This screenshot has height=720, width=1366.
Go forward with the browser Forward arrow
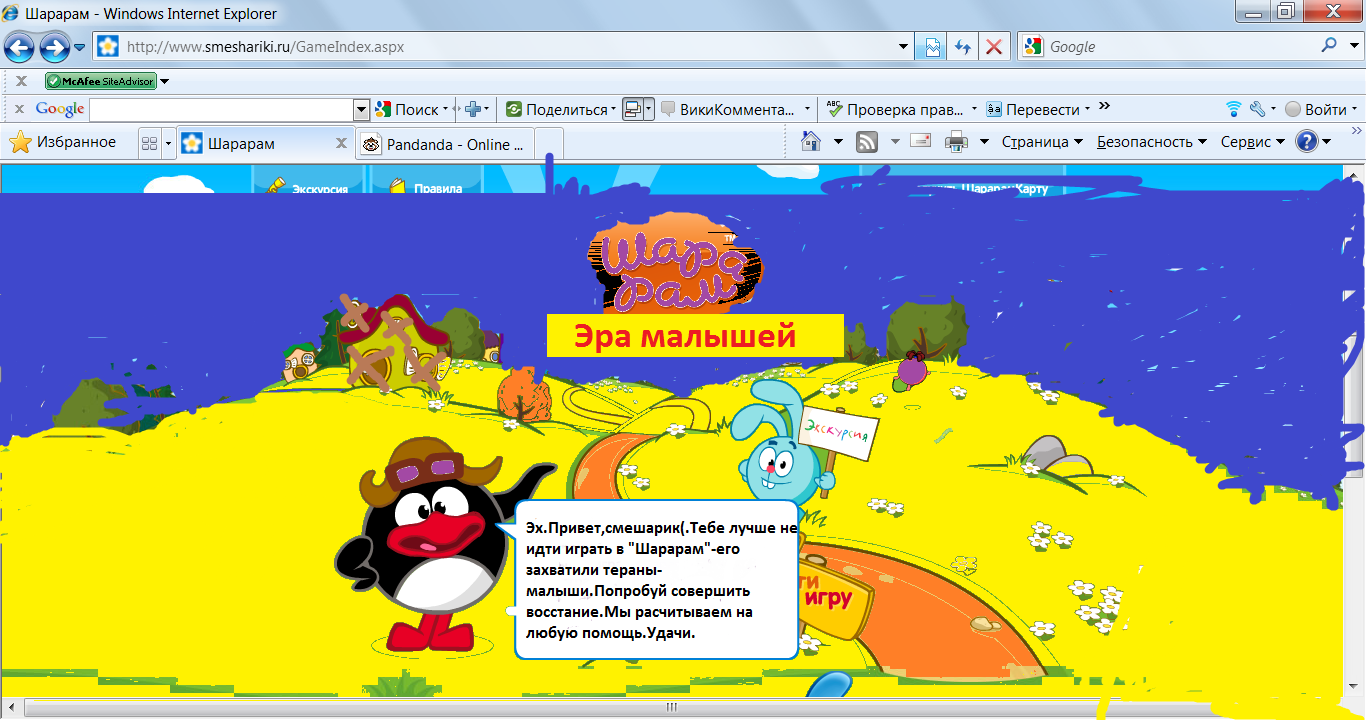tap(54, 46)
